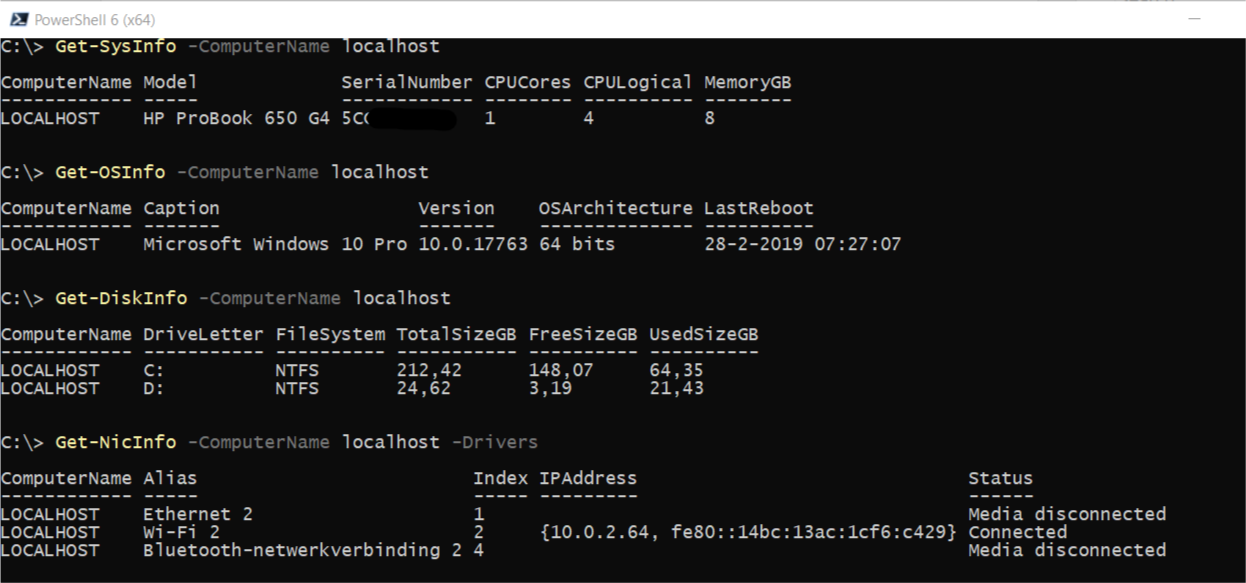Screen dimensions: 1246x583
Task: Click the PowerShell 6 (x64) window title
Action: [94, 20]
